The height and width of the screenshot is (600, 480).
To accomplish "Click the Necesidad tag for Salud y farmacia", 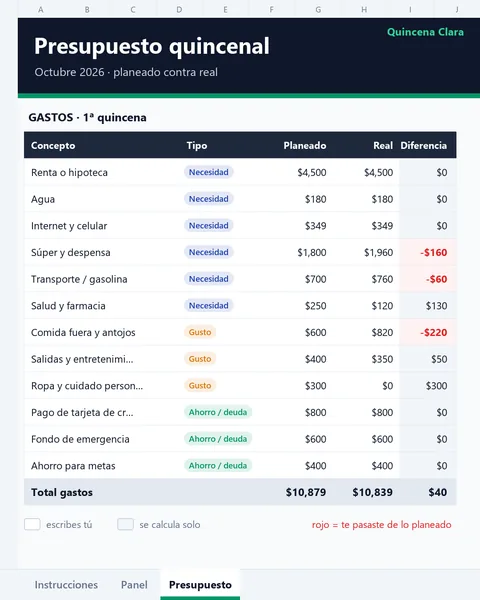I will [x=209, y=306].
